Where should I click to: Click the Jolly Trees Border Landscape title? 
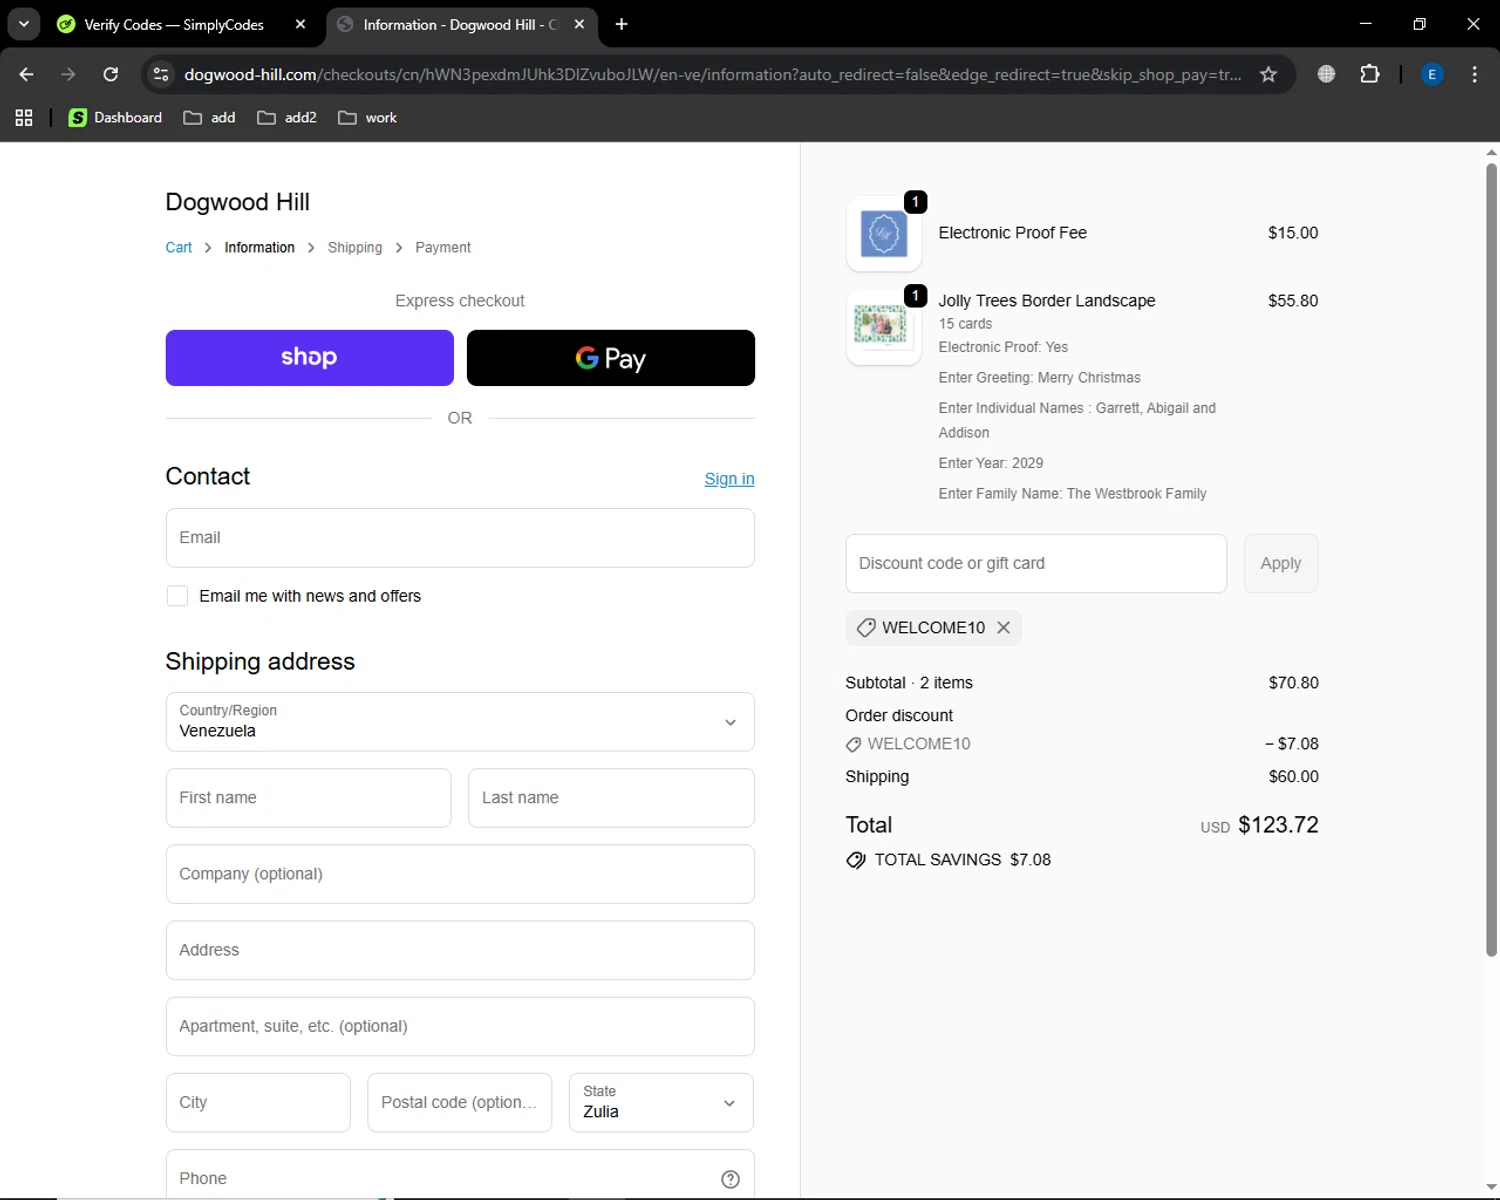pos(1047,301)
